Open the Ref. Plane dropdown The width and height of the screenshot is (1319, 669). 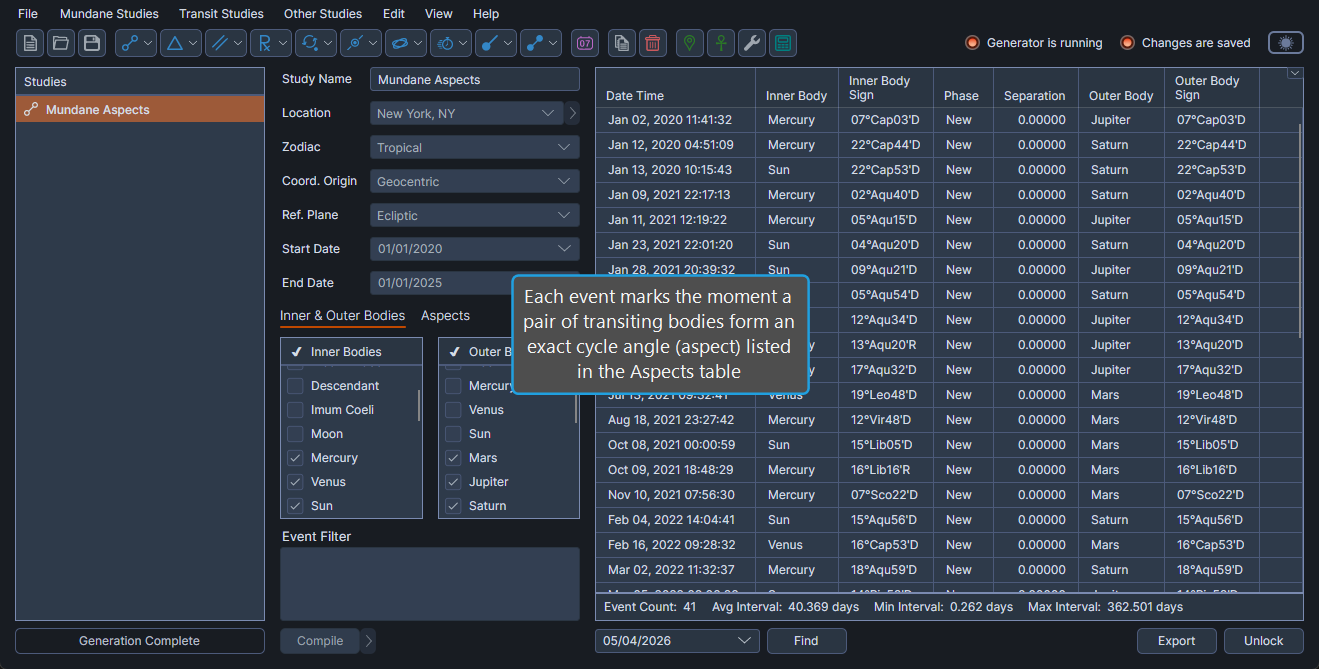(475, 215)
